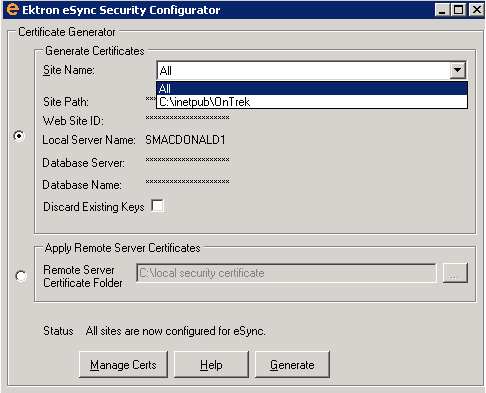Click the status message about eSync configuration
This screenshot has height=393, width=486.
(x=175, y=331)
